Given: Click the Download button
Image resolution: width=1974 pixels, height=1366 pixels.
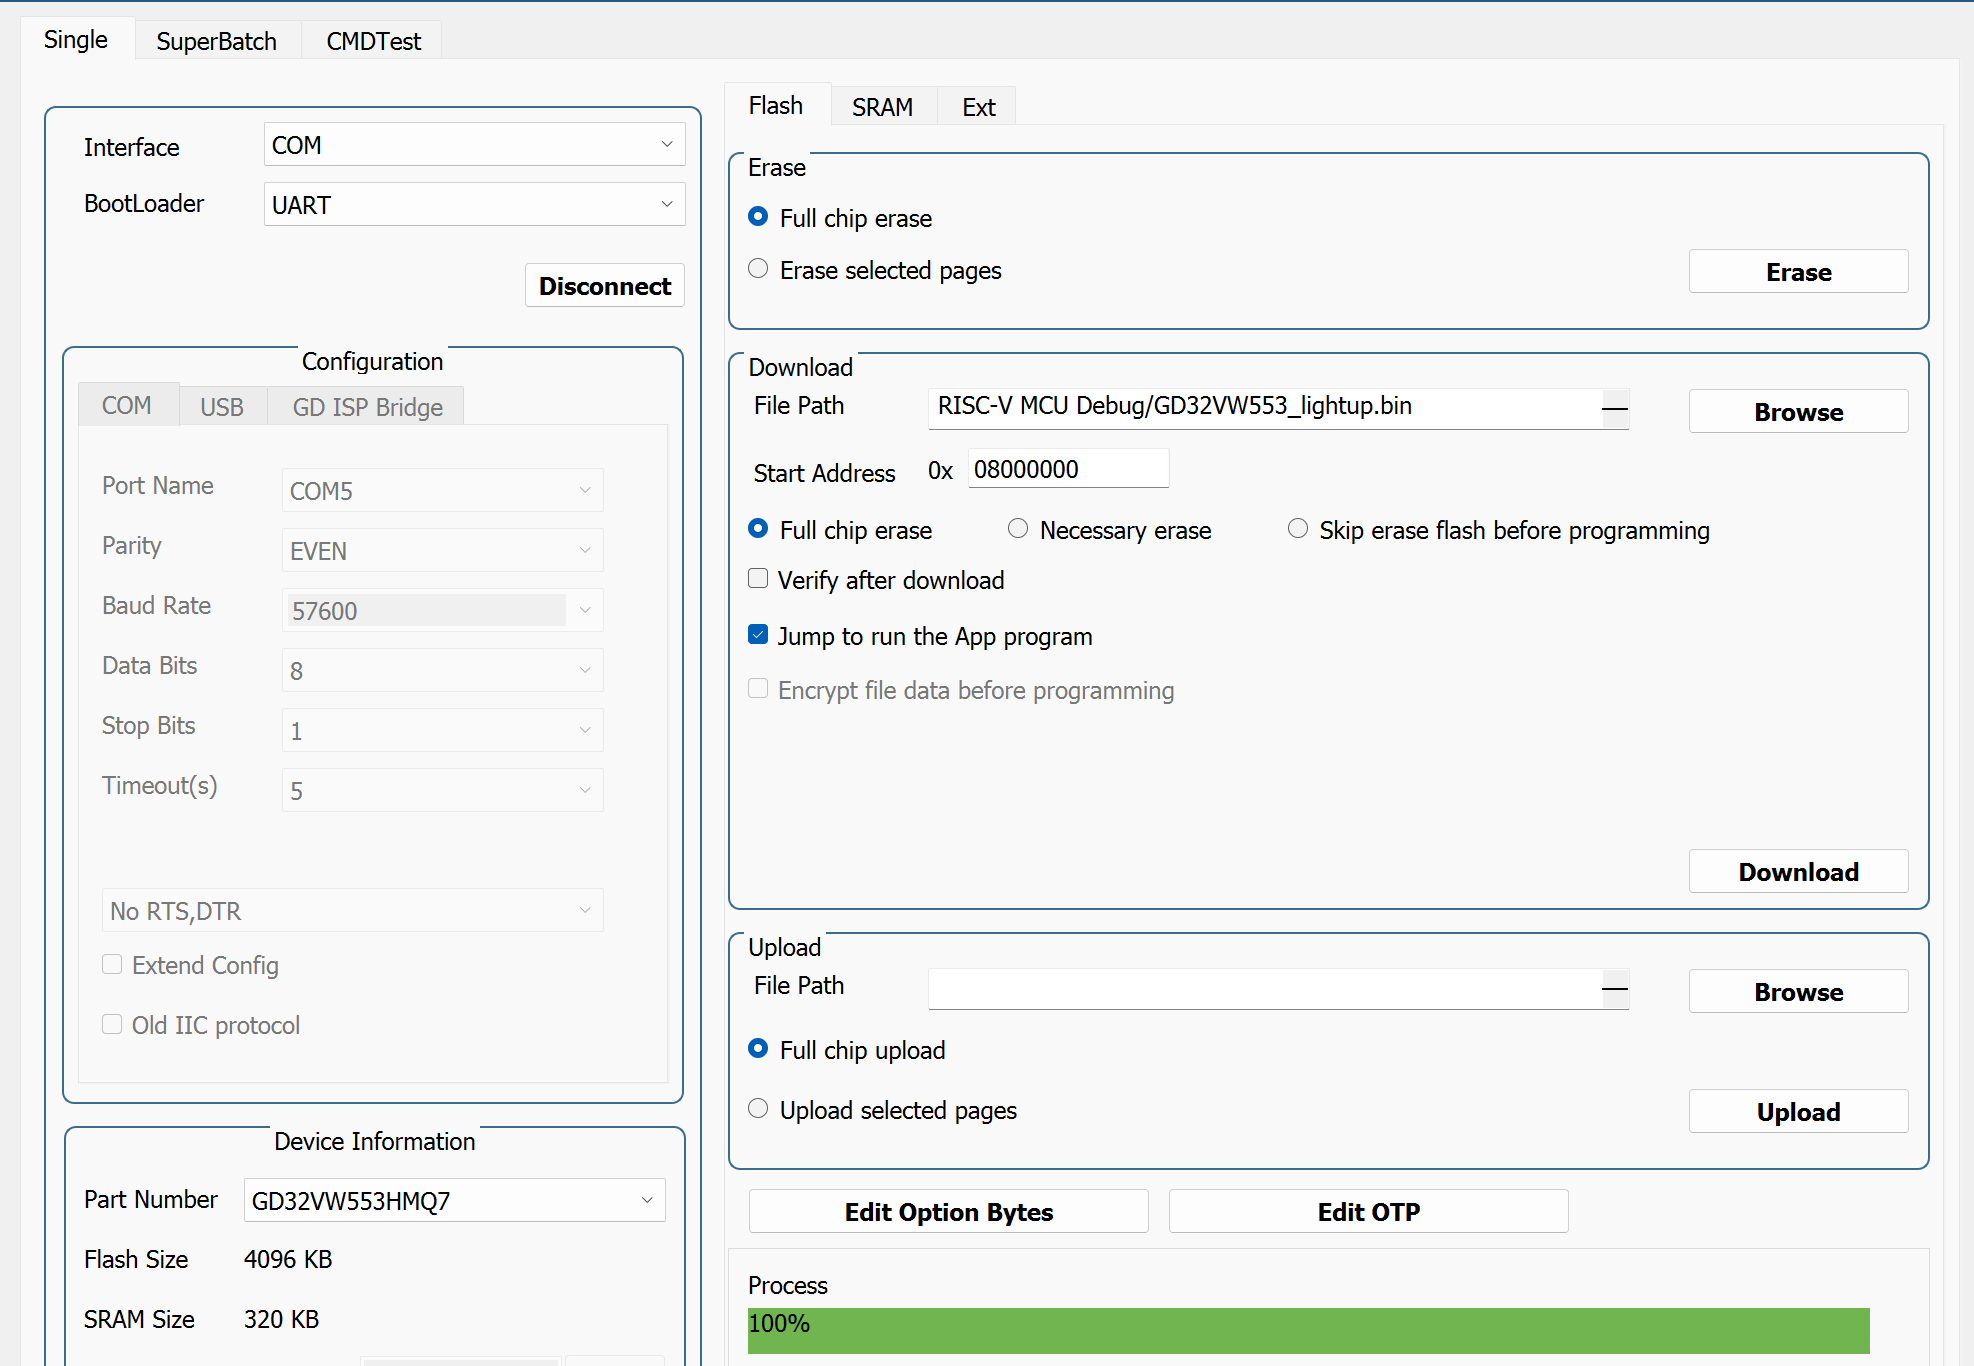Looking at the screenshot, I should coord(1797,871).
